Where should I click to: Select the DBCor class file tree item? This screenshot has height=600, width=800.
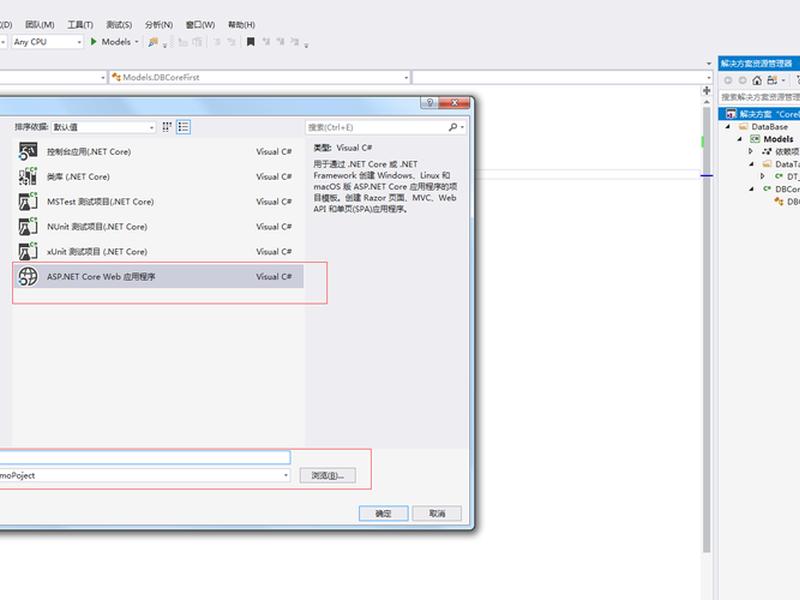point(787,189)
